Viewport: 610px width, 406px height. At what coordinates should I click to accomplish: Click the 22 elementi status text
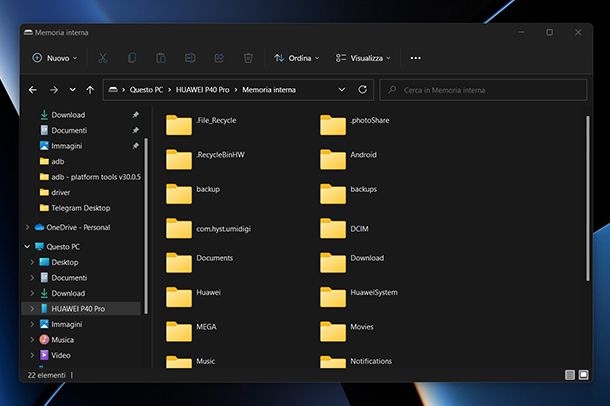[x=46, y=375]
